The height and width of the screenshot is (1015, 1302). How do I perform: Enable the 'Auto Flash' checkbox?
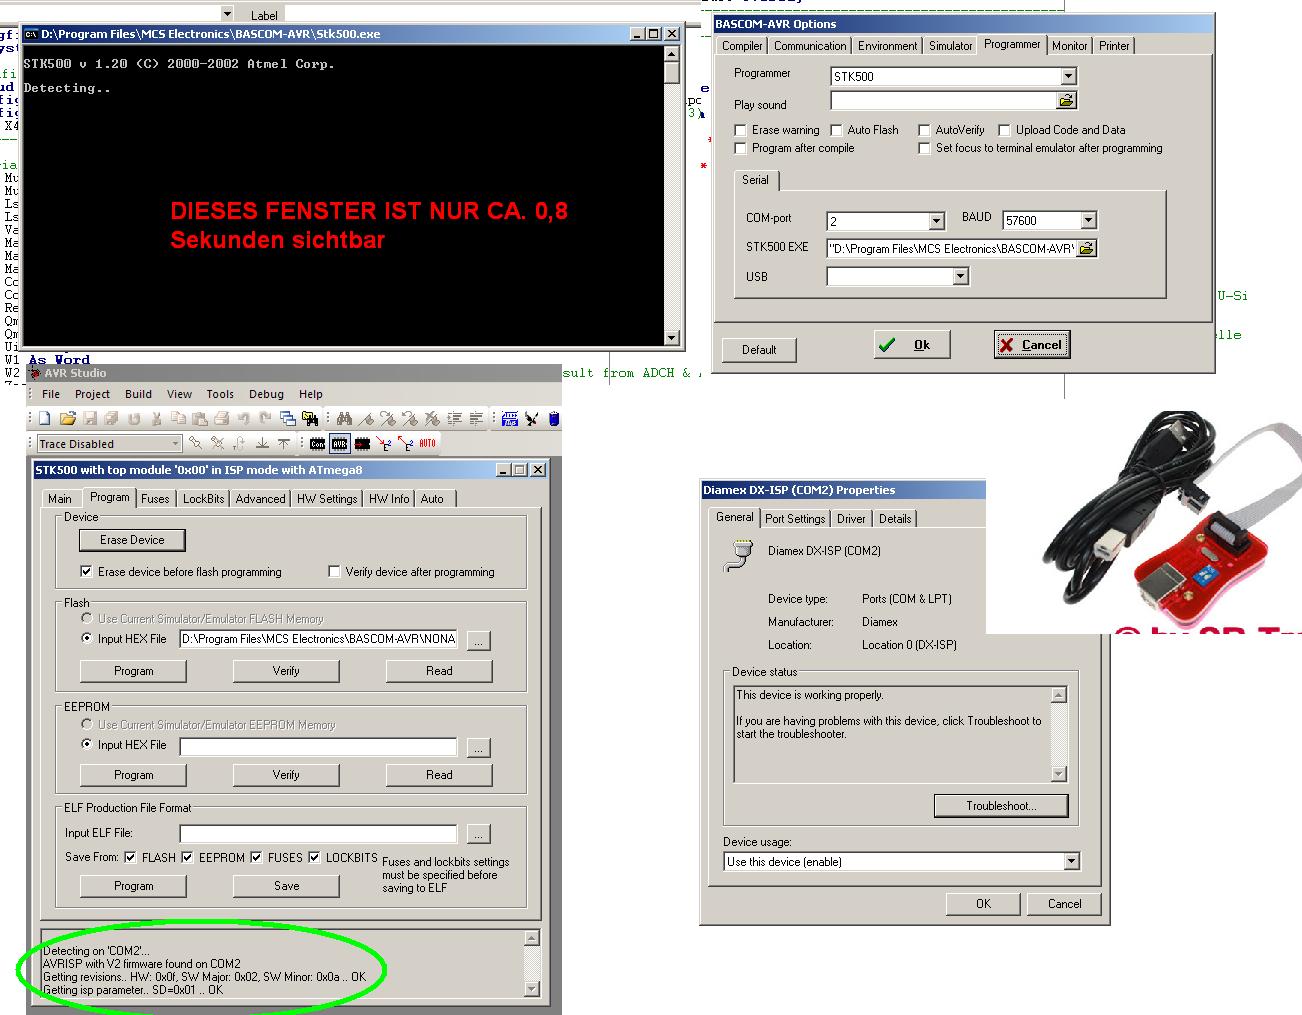[836, 130]
